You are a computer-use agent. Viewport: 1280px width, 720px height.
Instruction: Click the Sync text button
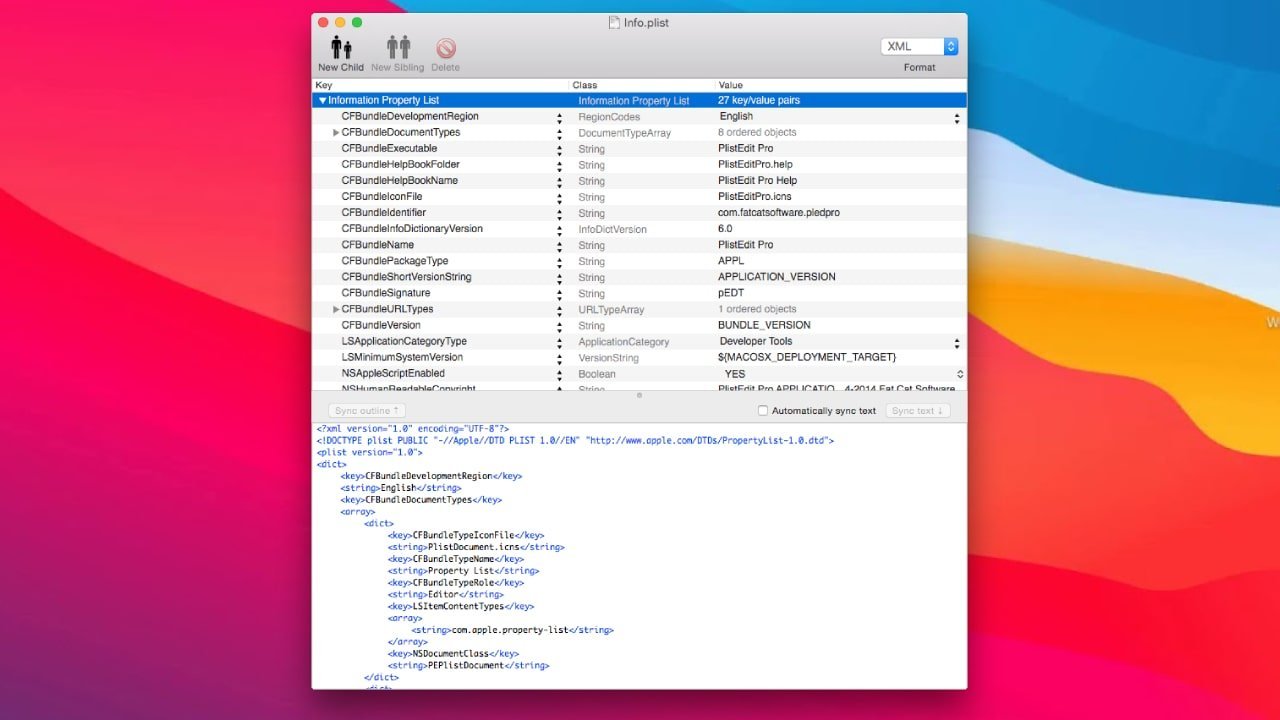(918, 411)
